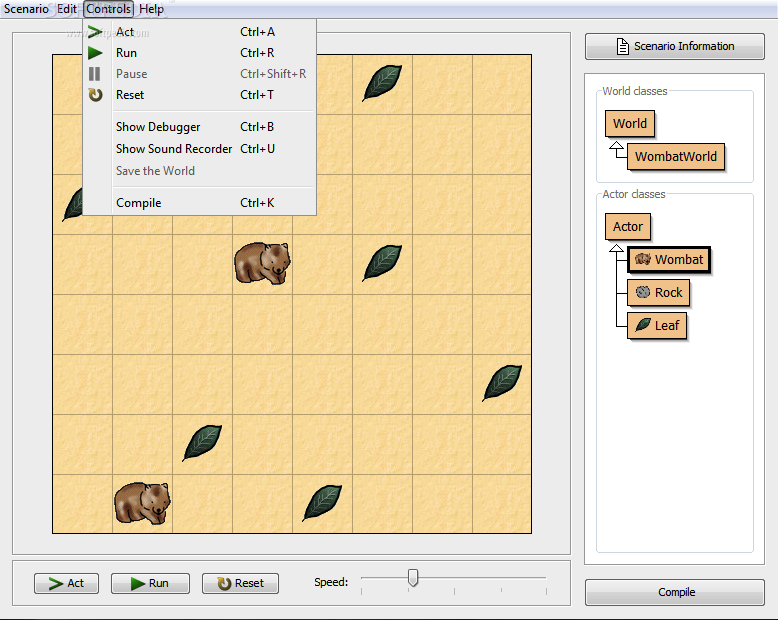Choose Act from the Controls menu
The width and height of the screenshot is (778, 620).
click(x=125, y=32)
